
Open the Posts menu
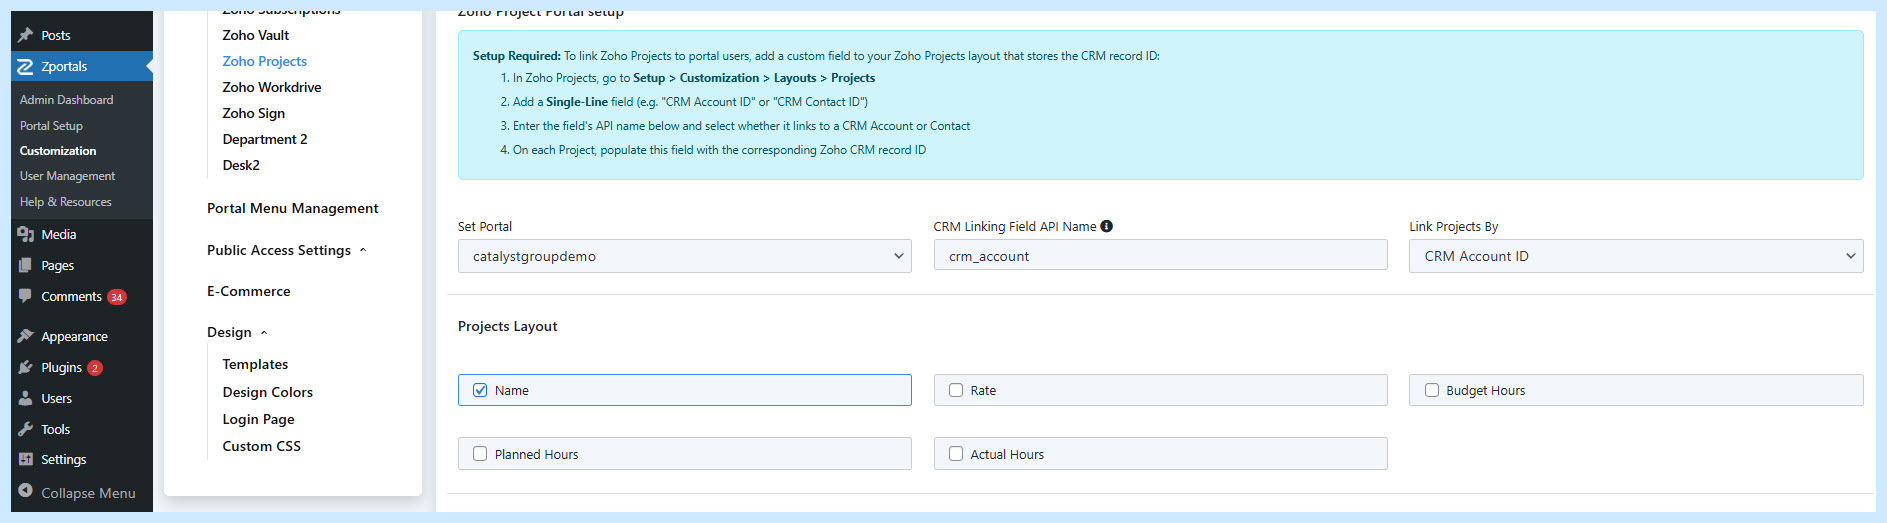(56, 35)
